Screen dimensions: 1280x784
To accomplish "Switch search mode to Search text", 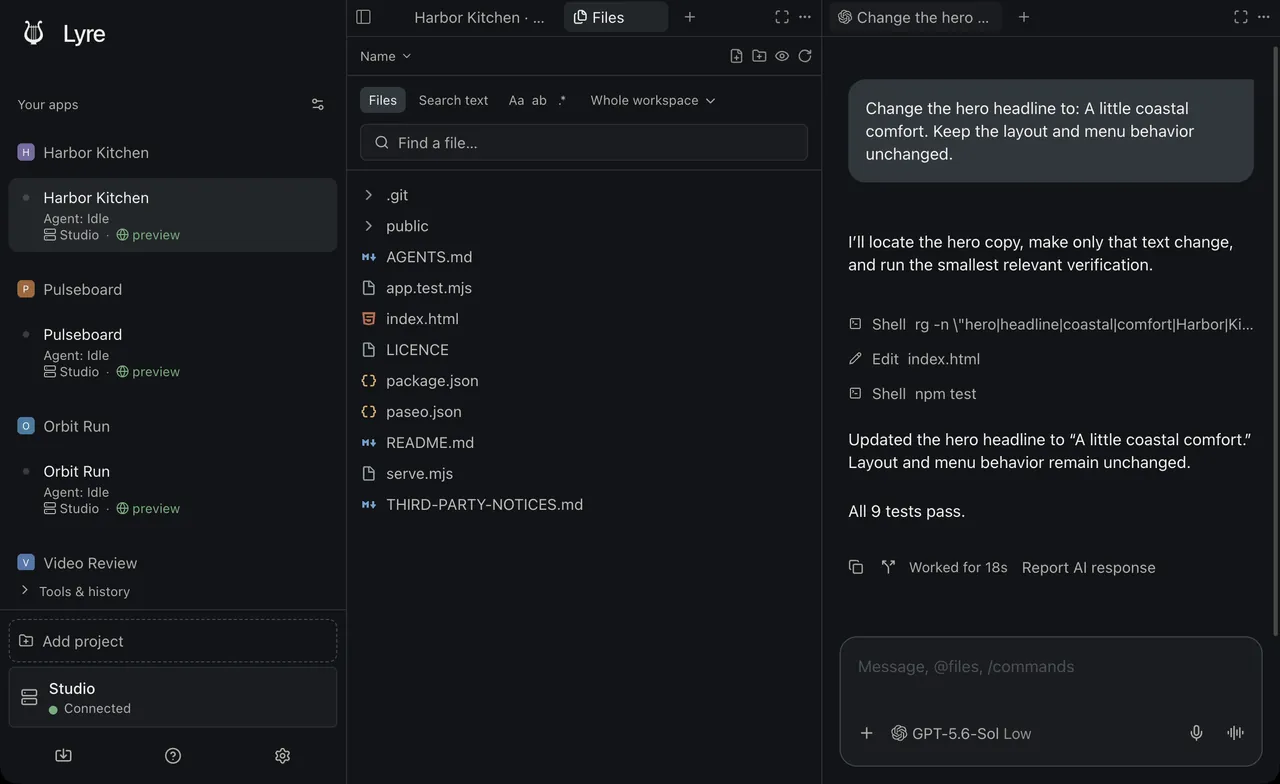I will [453, 100].
